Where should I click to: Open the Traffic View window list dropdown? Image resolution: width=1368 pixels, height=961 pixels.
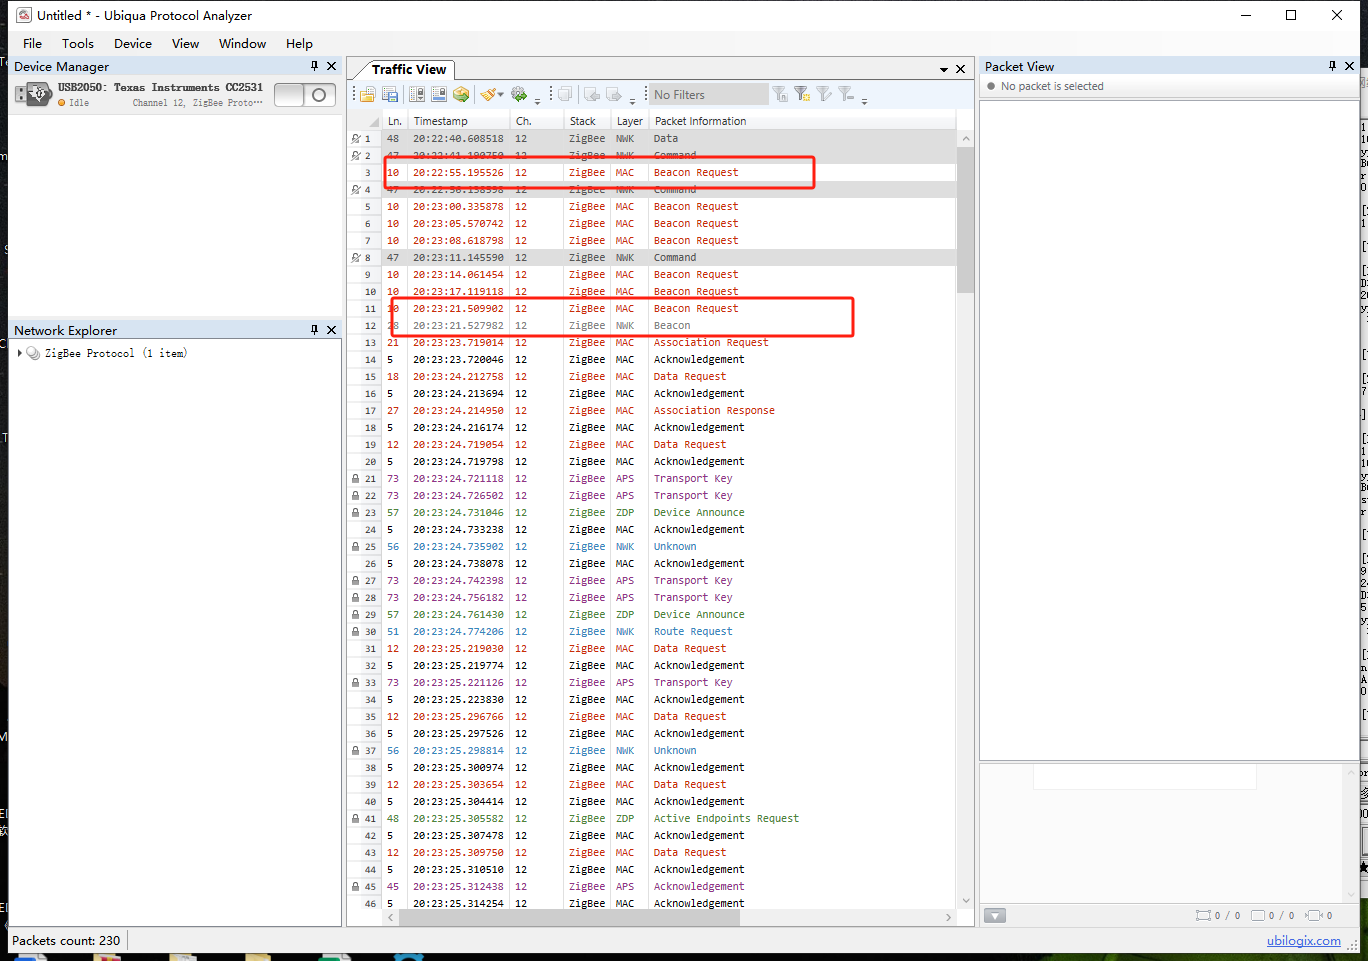coord(944,70)
